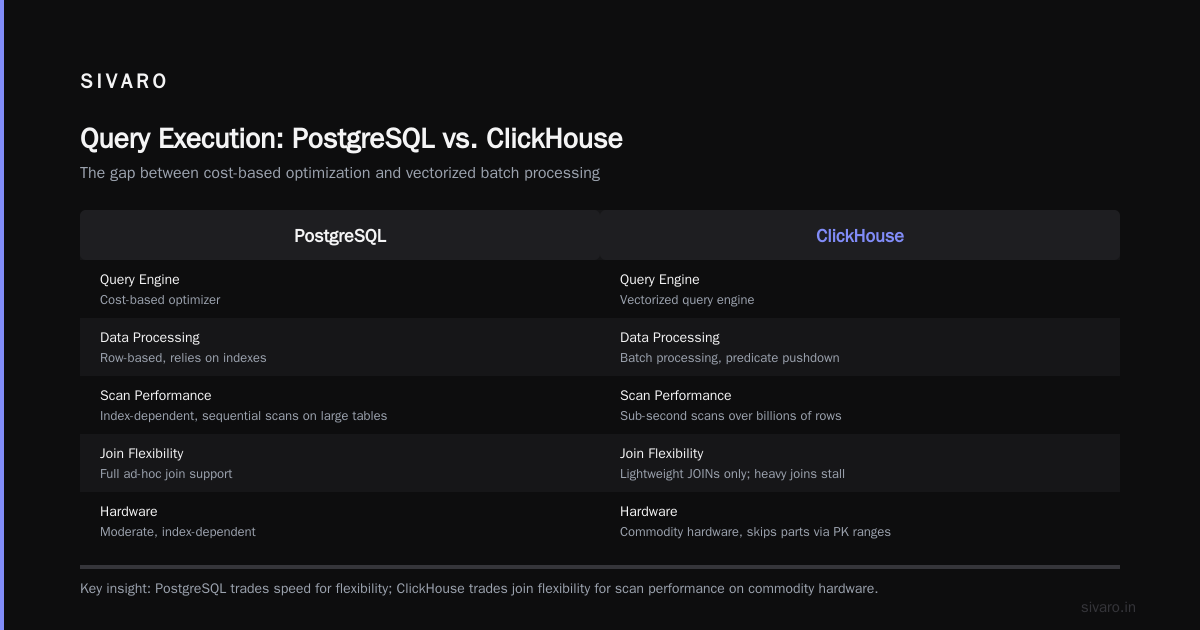Click 'Moderate, index-dependent' text
Image resolution: width=1200 pixels, height=630 pixels.
[x=178, y=532]
